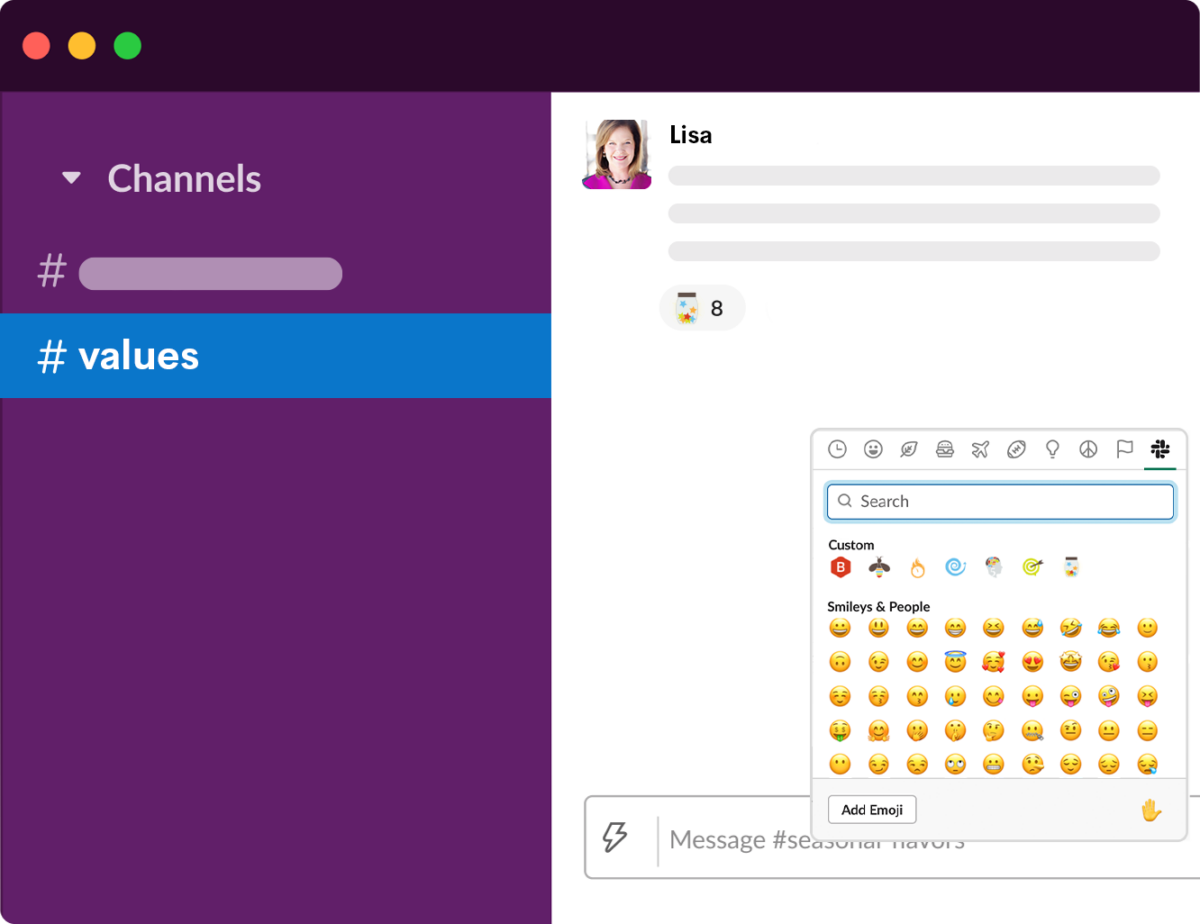This screenshot has width=1200, height=924.
Task: Jump to the Travel airplane emoji tab
Action: [980, 450]
